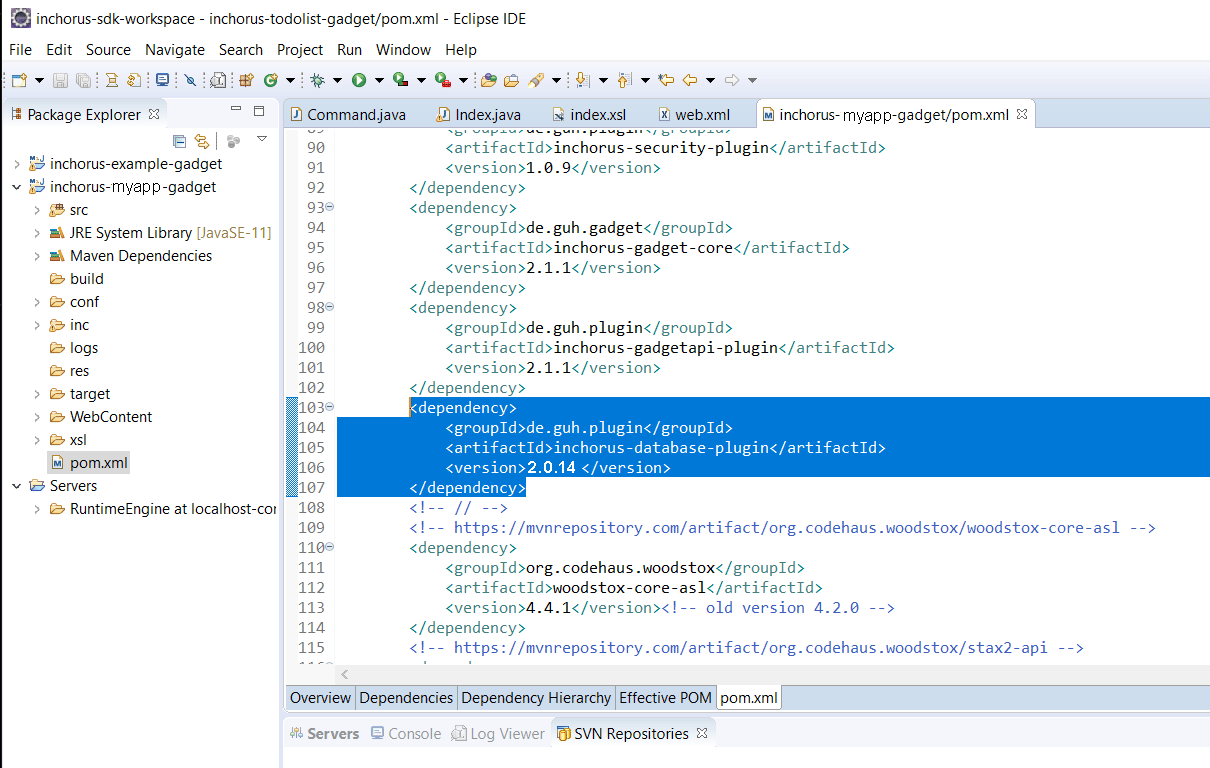Switch to the index.xsl editor tab
The image size is (1210, 768).
pyautogui.click(x=588, y=114)
